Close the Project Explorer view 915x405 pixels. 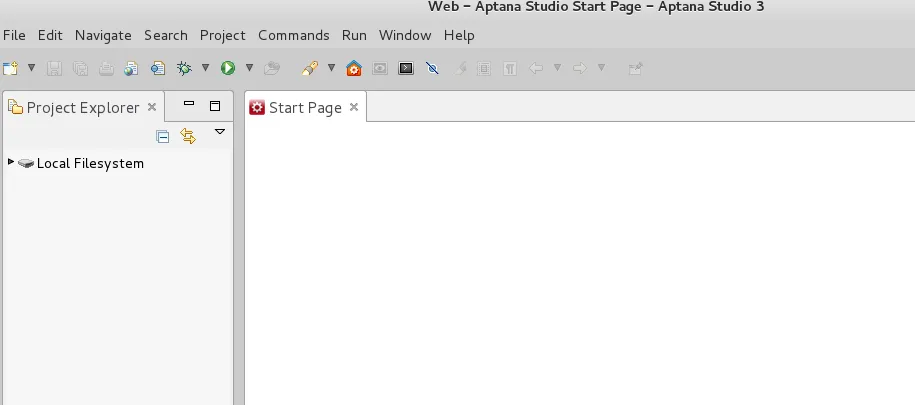point(152,107)
